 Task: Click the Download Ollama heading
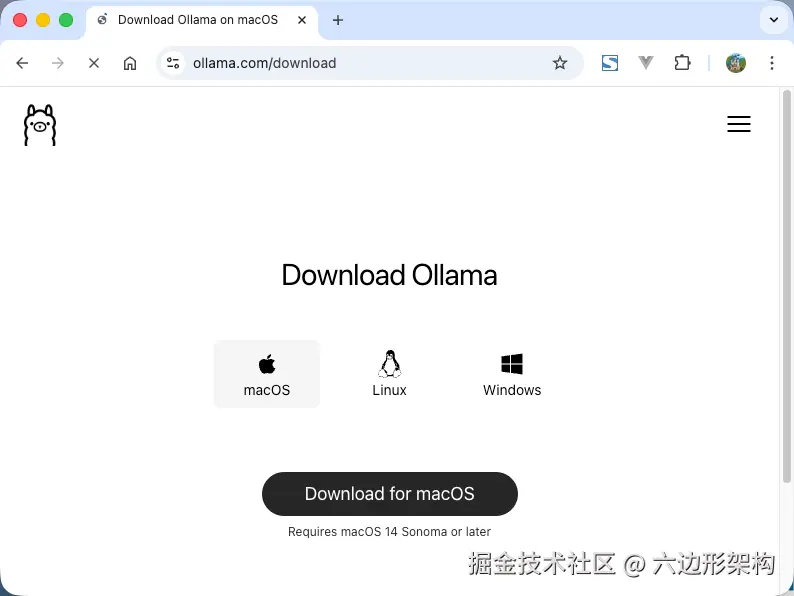pyautogui.click(x=389, y=275)
